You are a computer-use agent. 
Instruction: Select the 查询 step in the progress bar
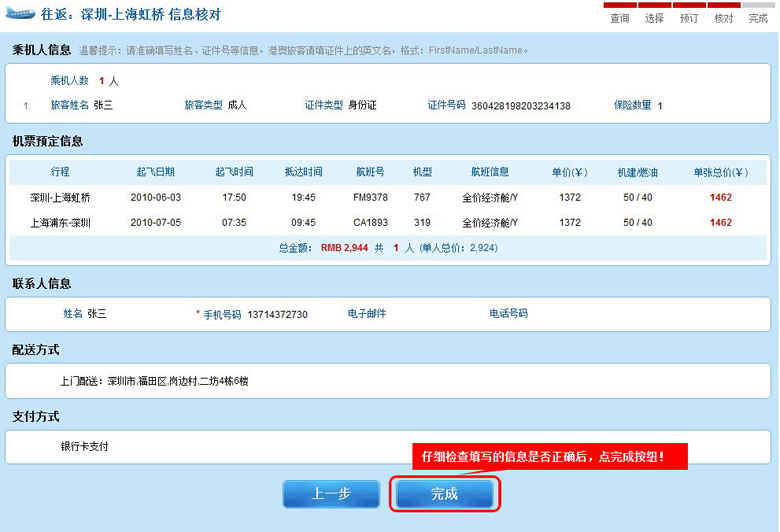coord(619,18)
